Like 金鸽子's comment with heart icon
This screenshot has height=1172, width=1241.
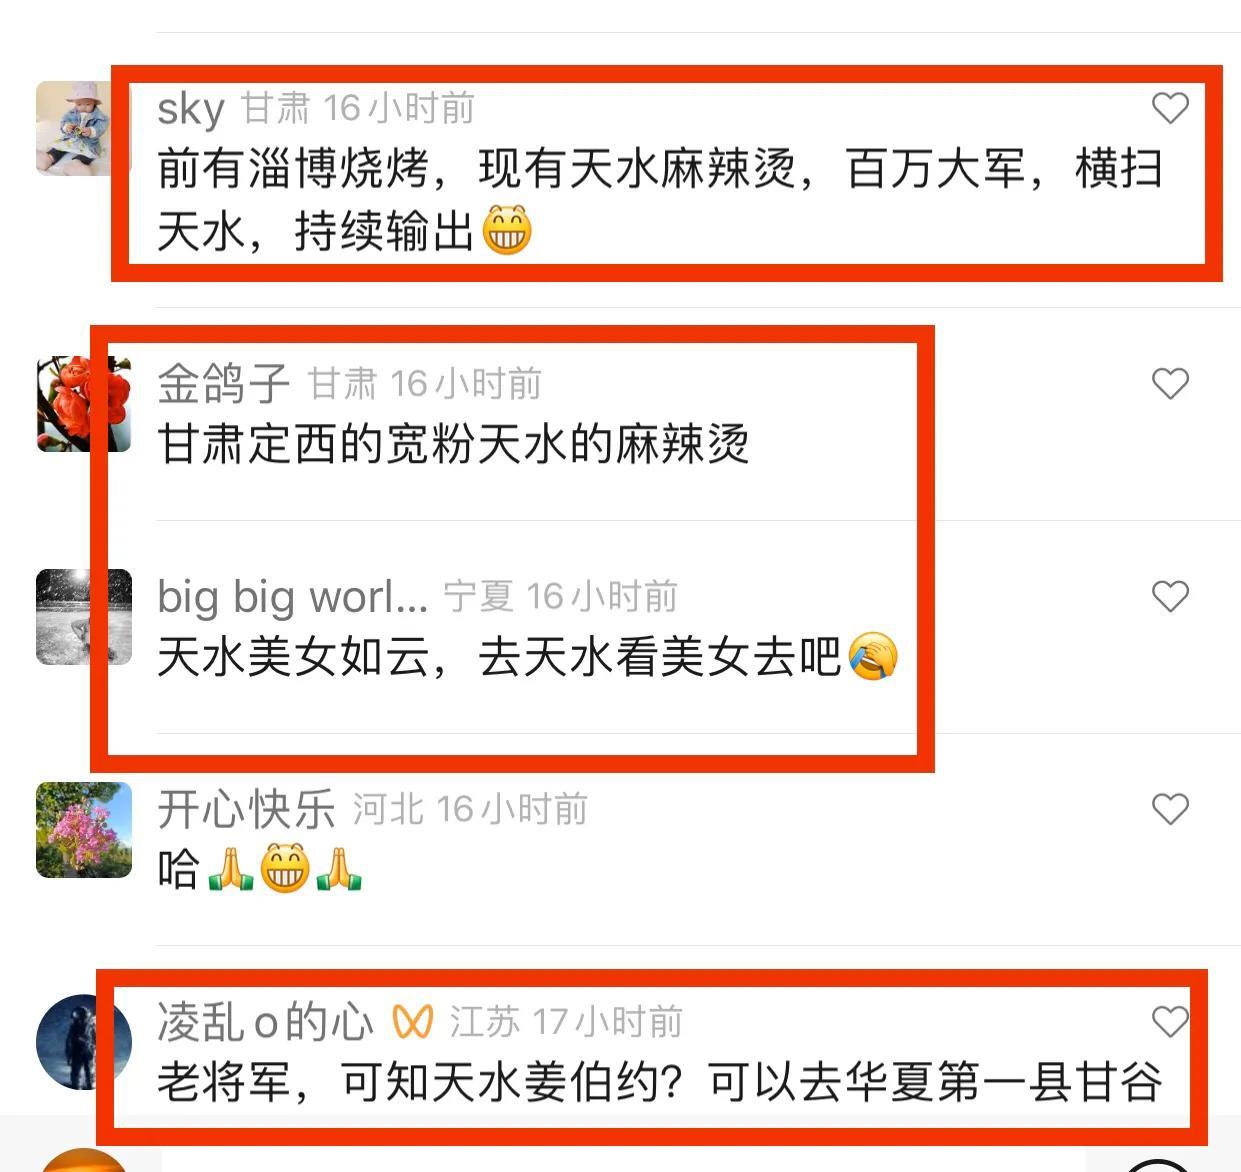click(x=1170, y=383)
